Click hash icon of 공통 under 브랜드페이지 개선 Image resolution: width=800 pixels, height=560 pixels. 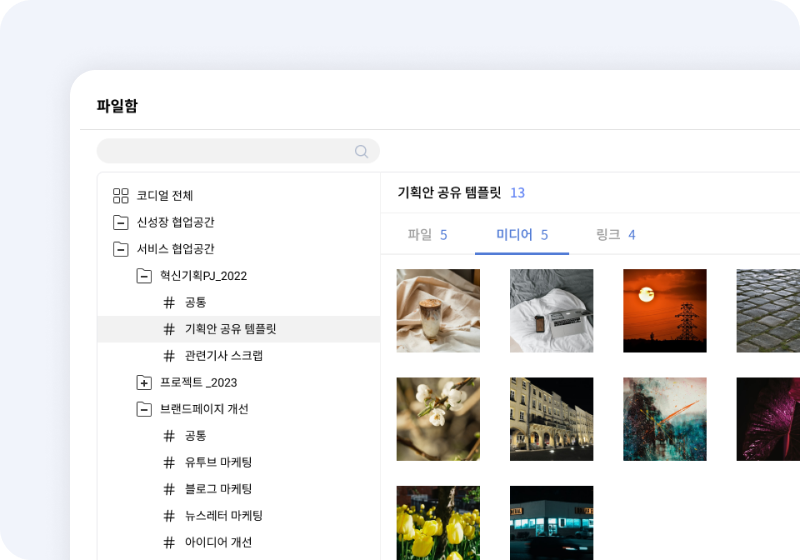[169, 436]
